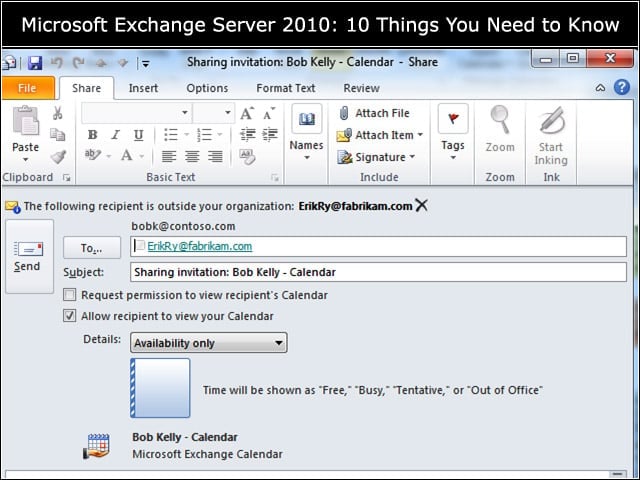This screenshot has width=640, height=480.
Task: Toggle Italic formatting
Action: point(116,135)
